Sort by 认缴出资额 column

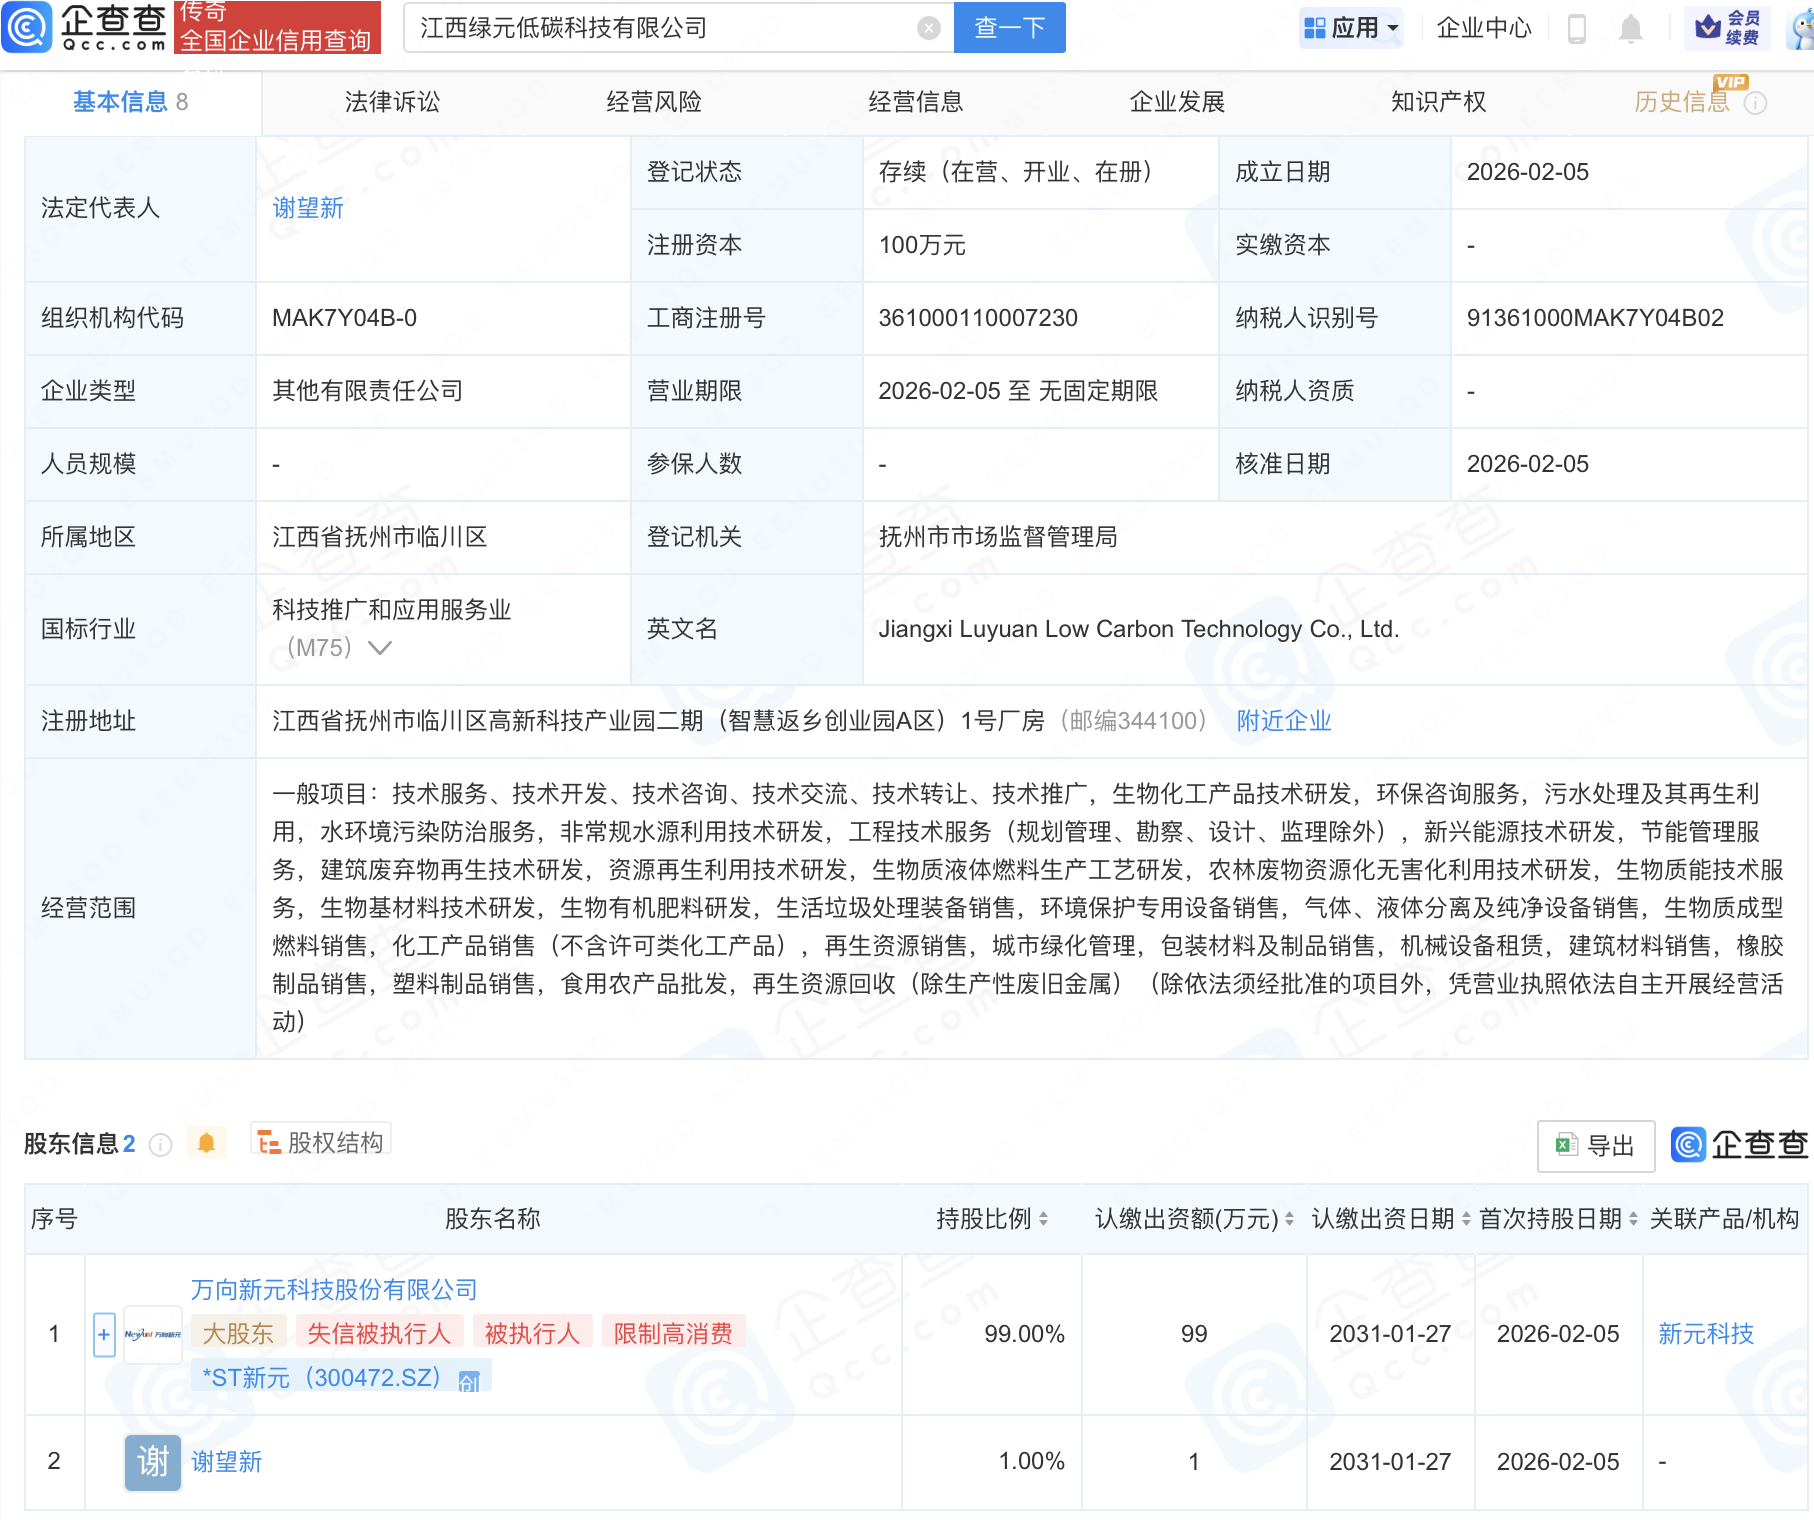(x=1289, y=1219)
